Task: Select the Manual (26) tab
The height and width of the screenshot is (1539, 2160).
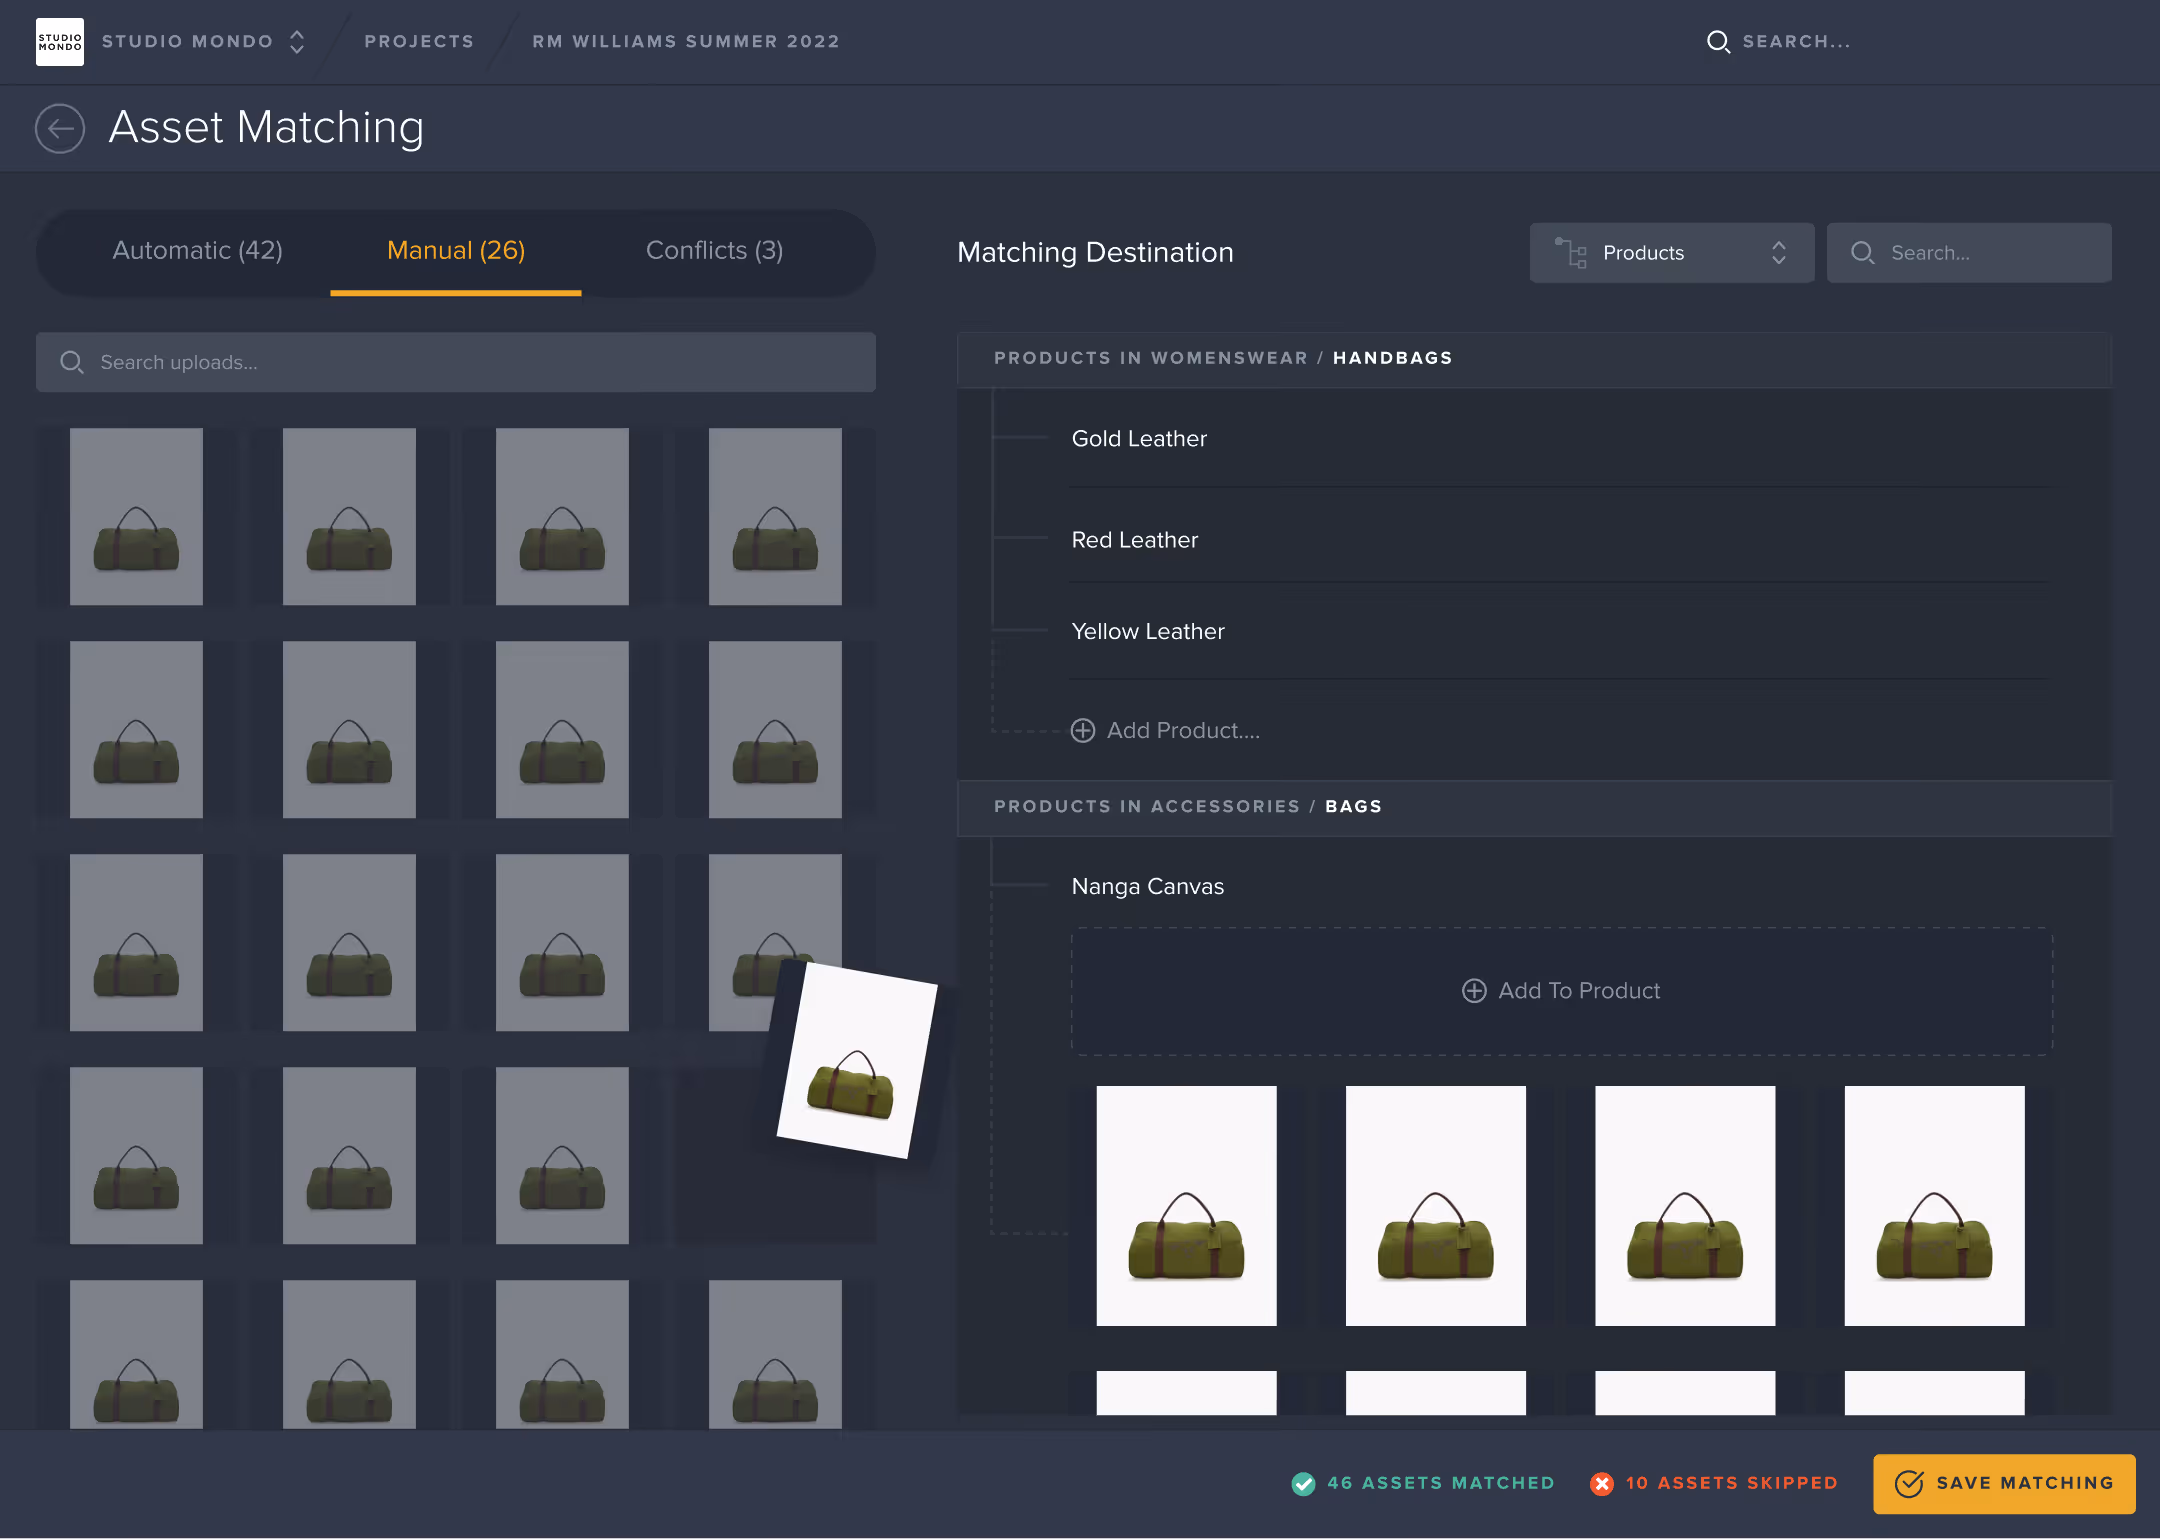Action: pos(456,251)
